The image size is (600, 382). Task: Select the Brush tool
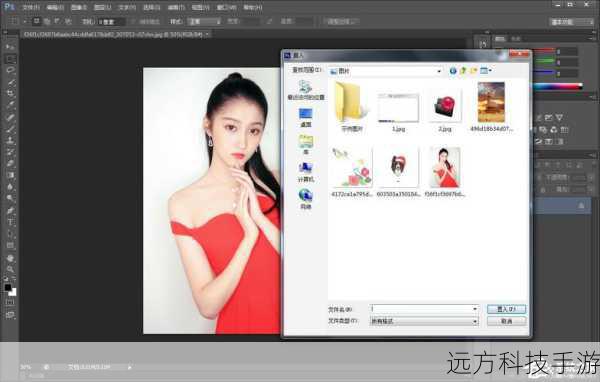pos(10,129)
